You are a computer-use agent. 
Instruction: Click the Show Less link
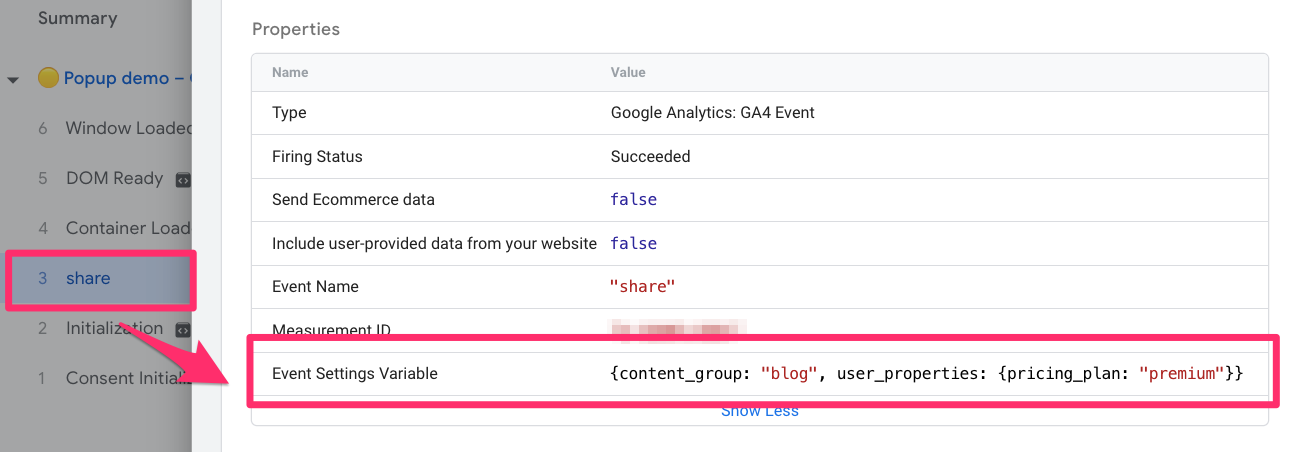(759, 411)
